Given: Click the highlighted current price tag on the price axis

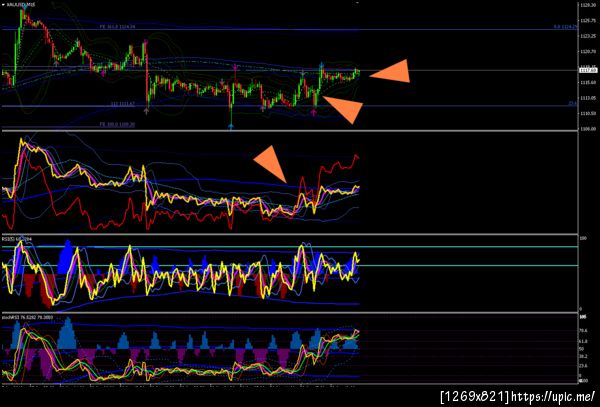Looking at the screenshot, I should pyautogui.click(x=589, y=70).
